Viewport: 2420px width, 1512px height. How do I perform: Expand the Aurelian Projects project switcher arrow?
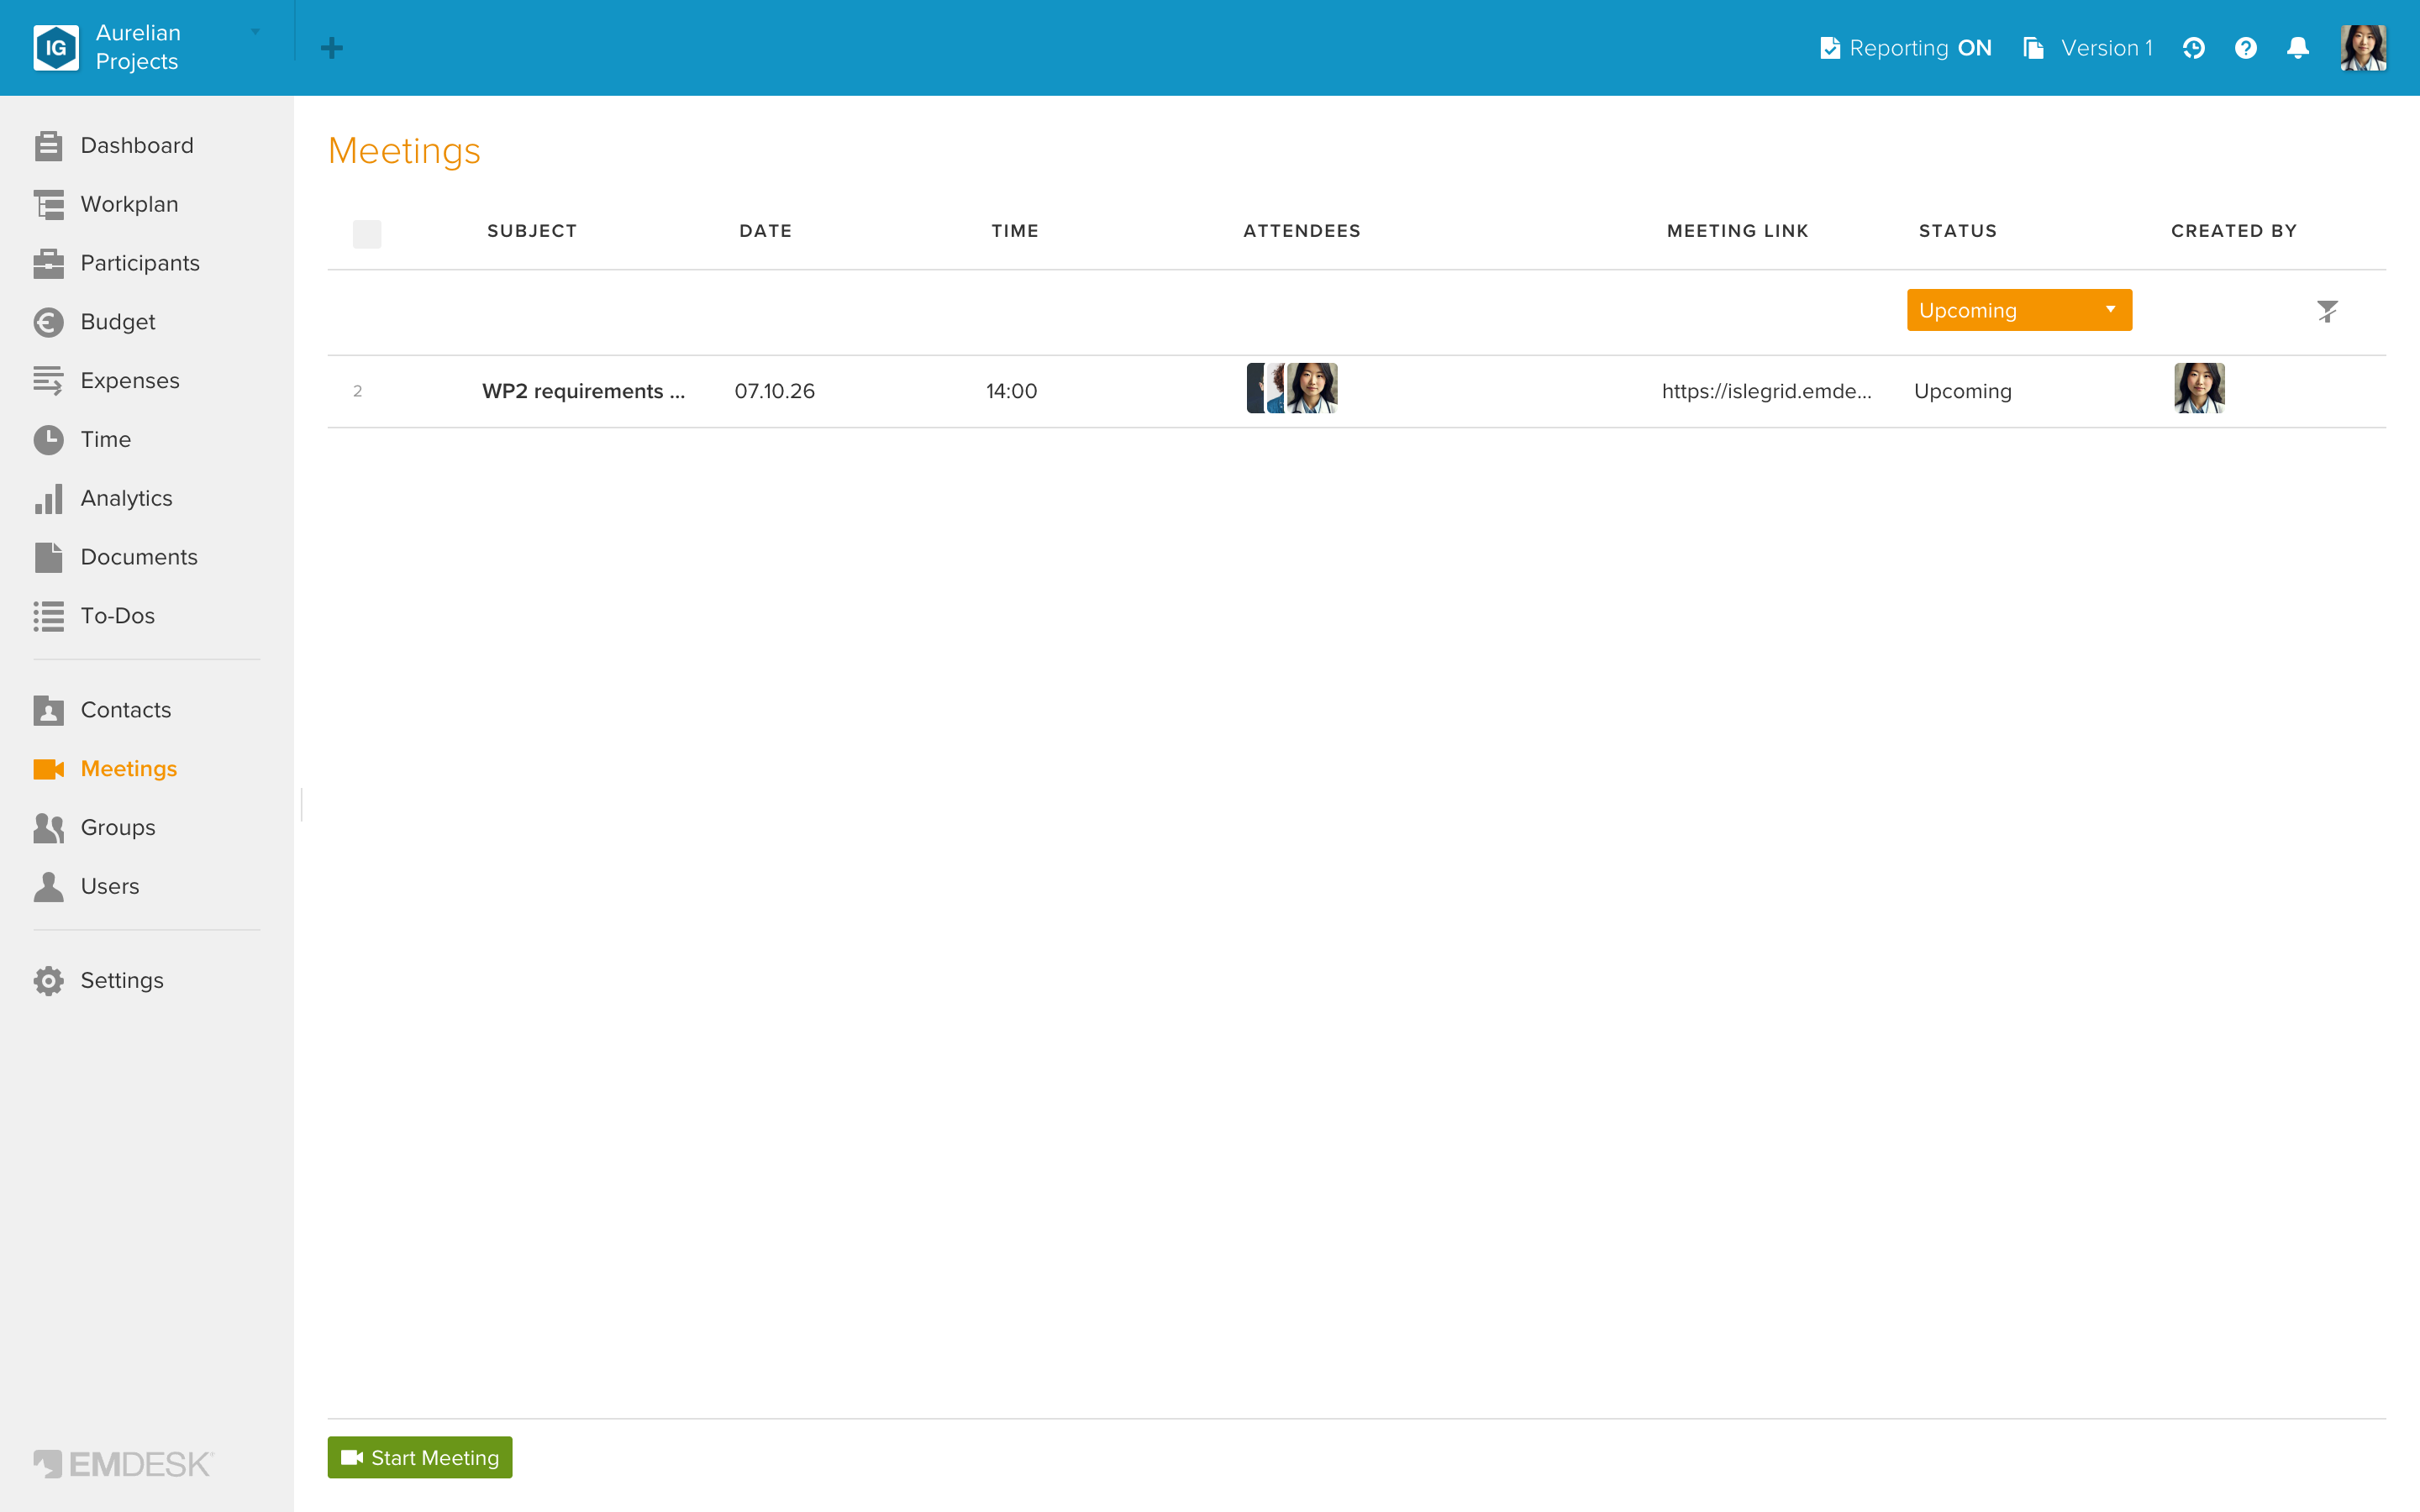tap(255, 32)
